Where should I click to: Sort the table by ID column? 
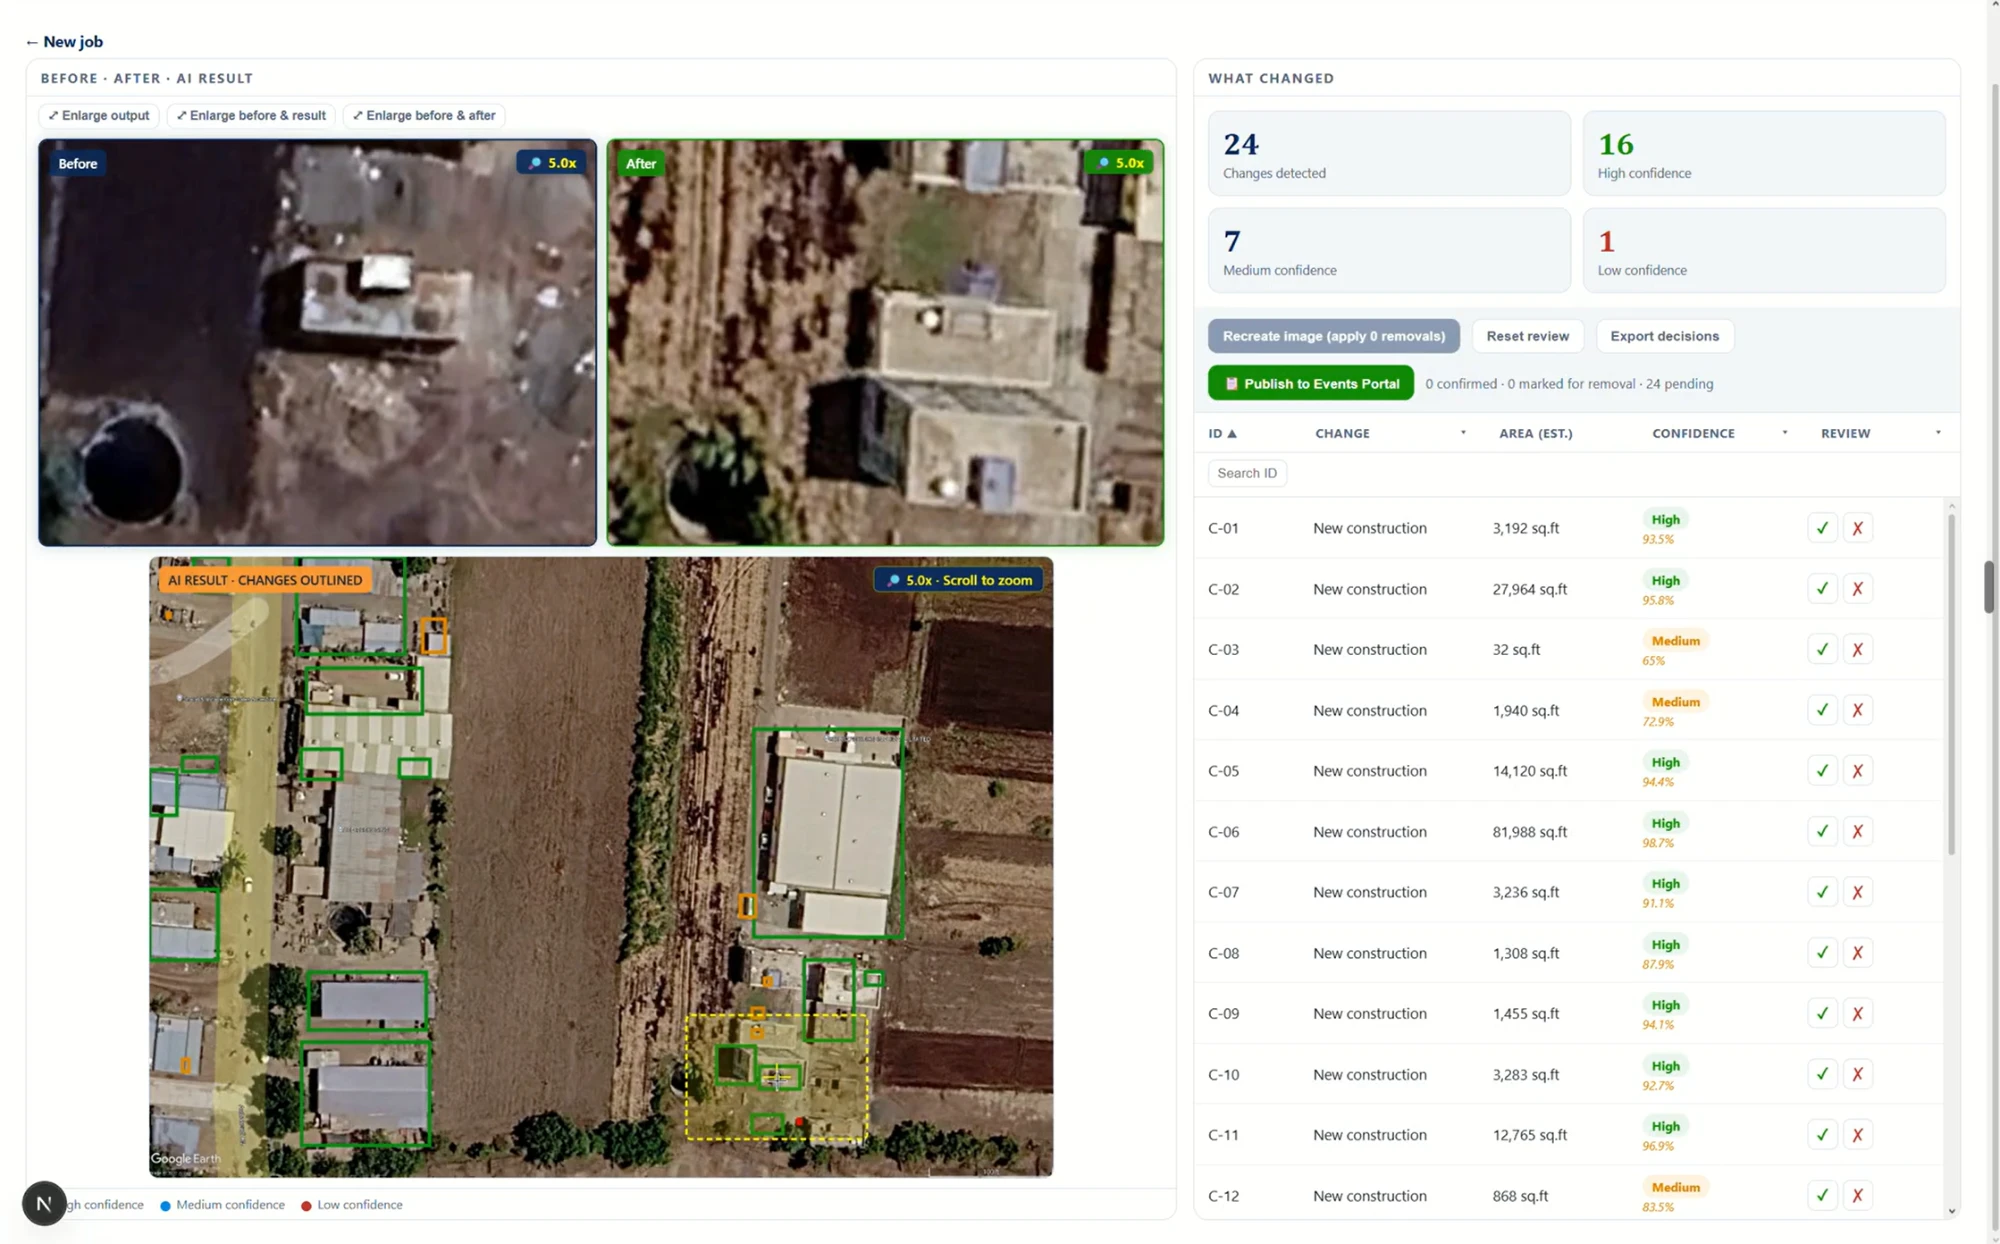tap(1222, 433)
